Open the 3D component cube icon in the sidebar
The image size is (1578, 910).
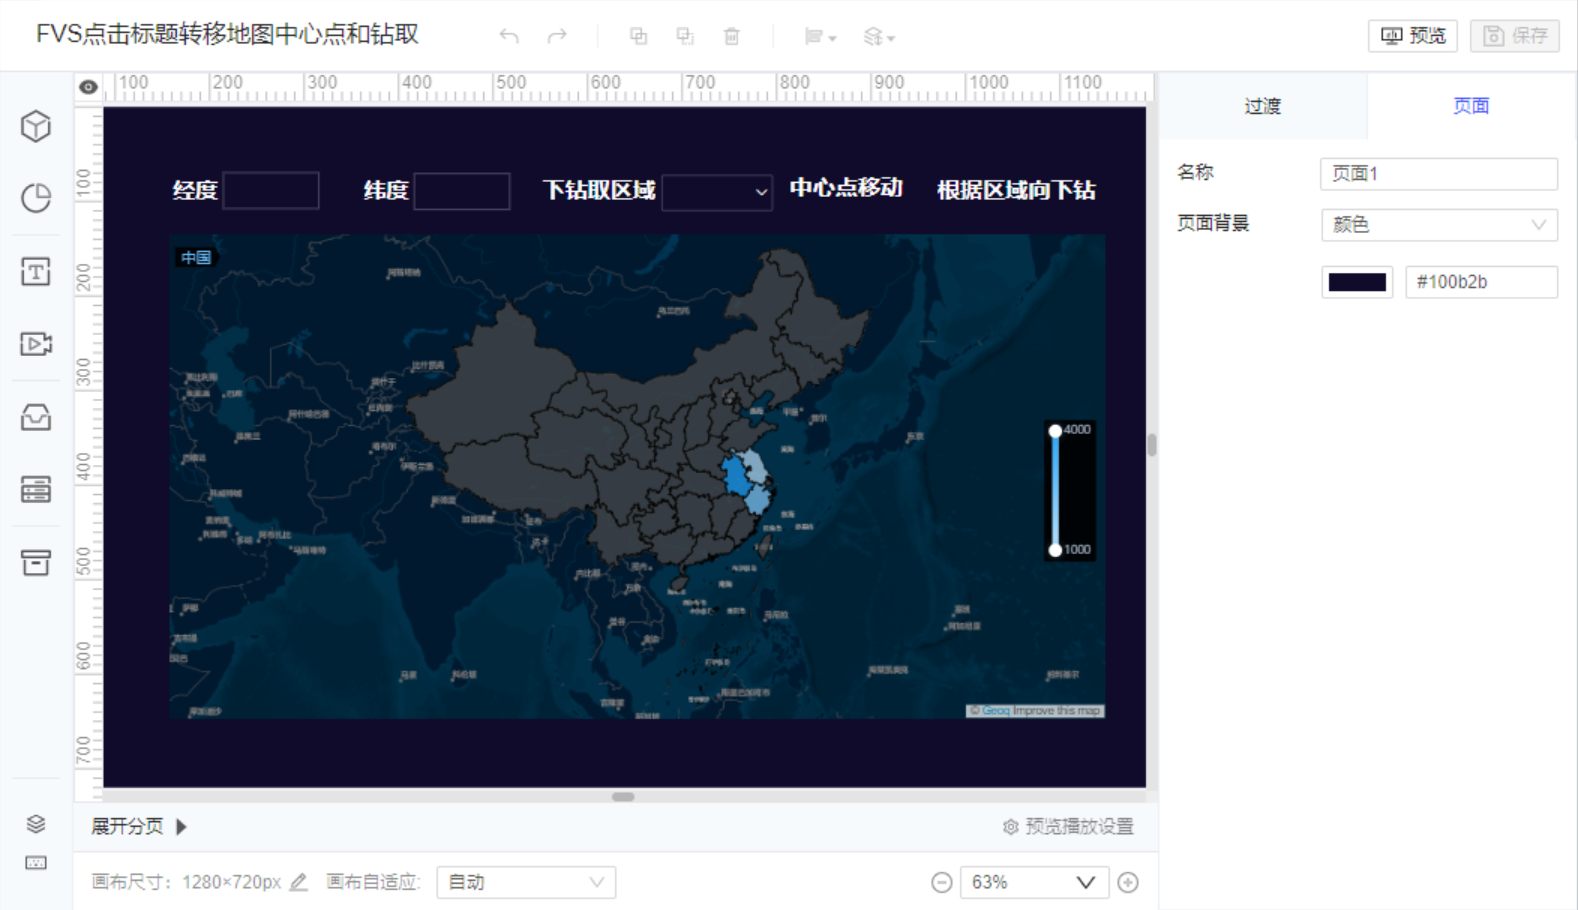click(36, 126)
